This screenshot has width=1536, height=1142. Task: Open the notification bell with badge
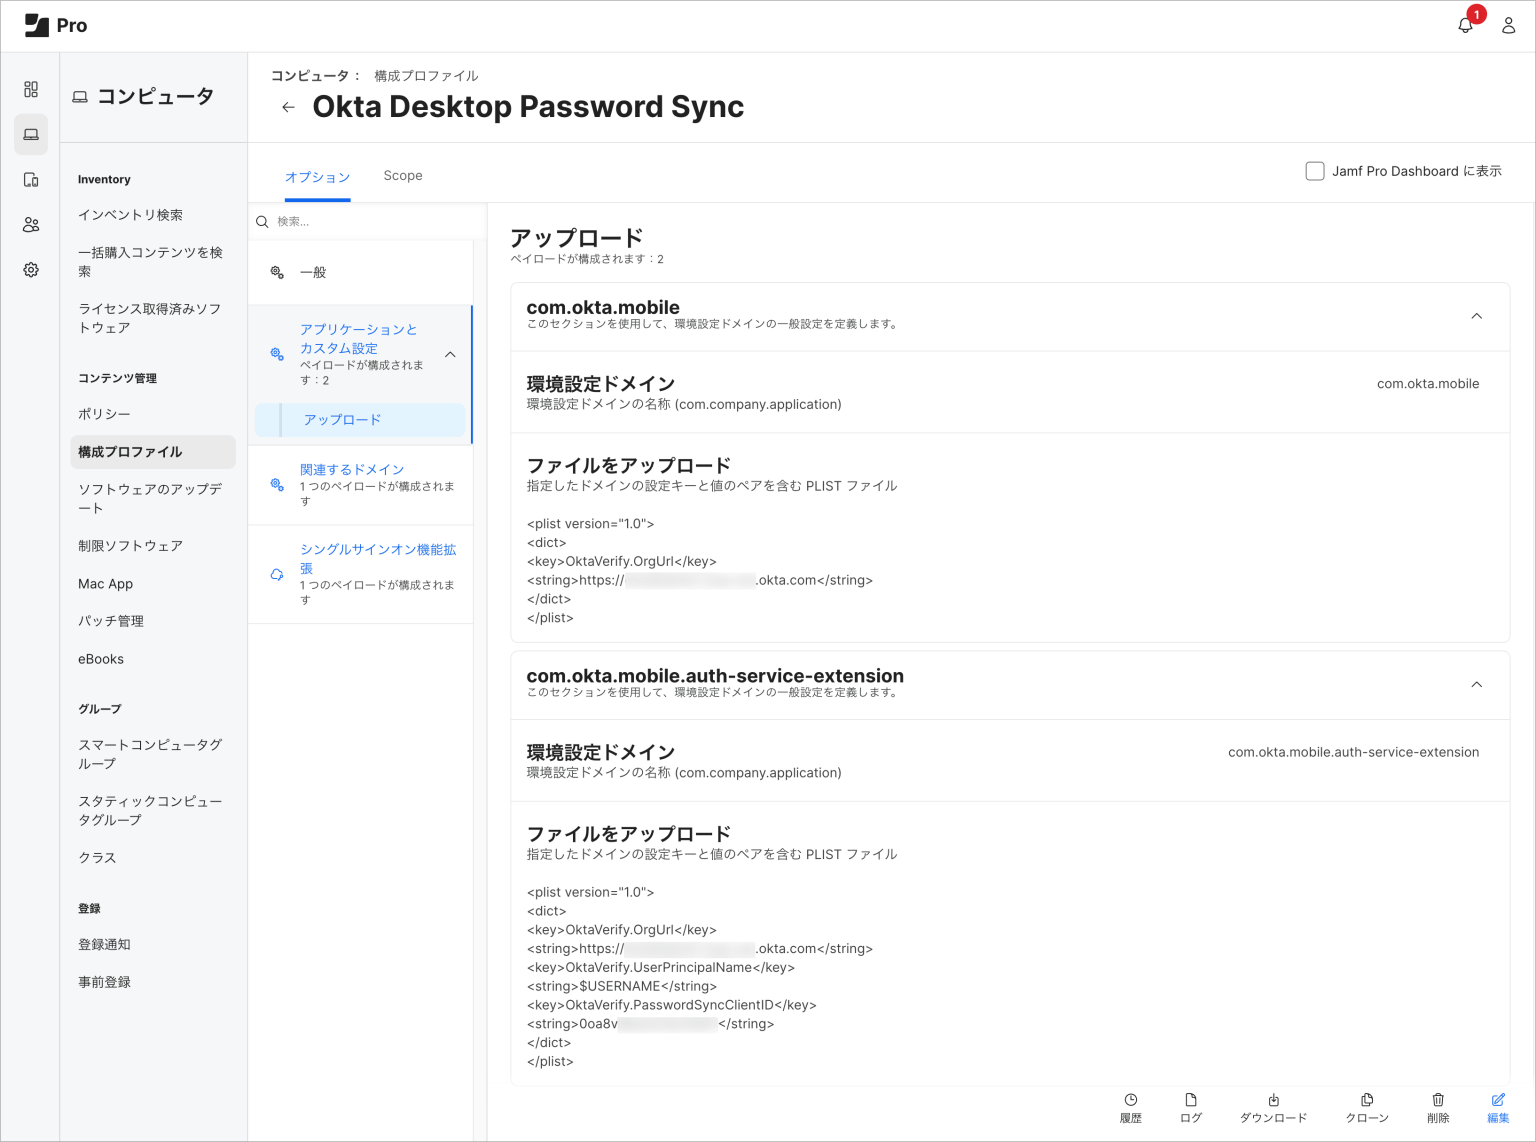[x=1464, y=25]
